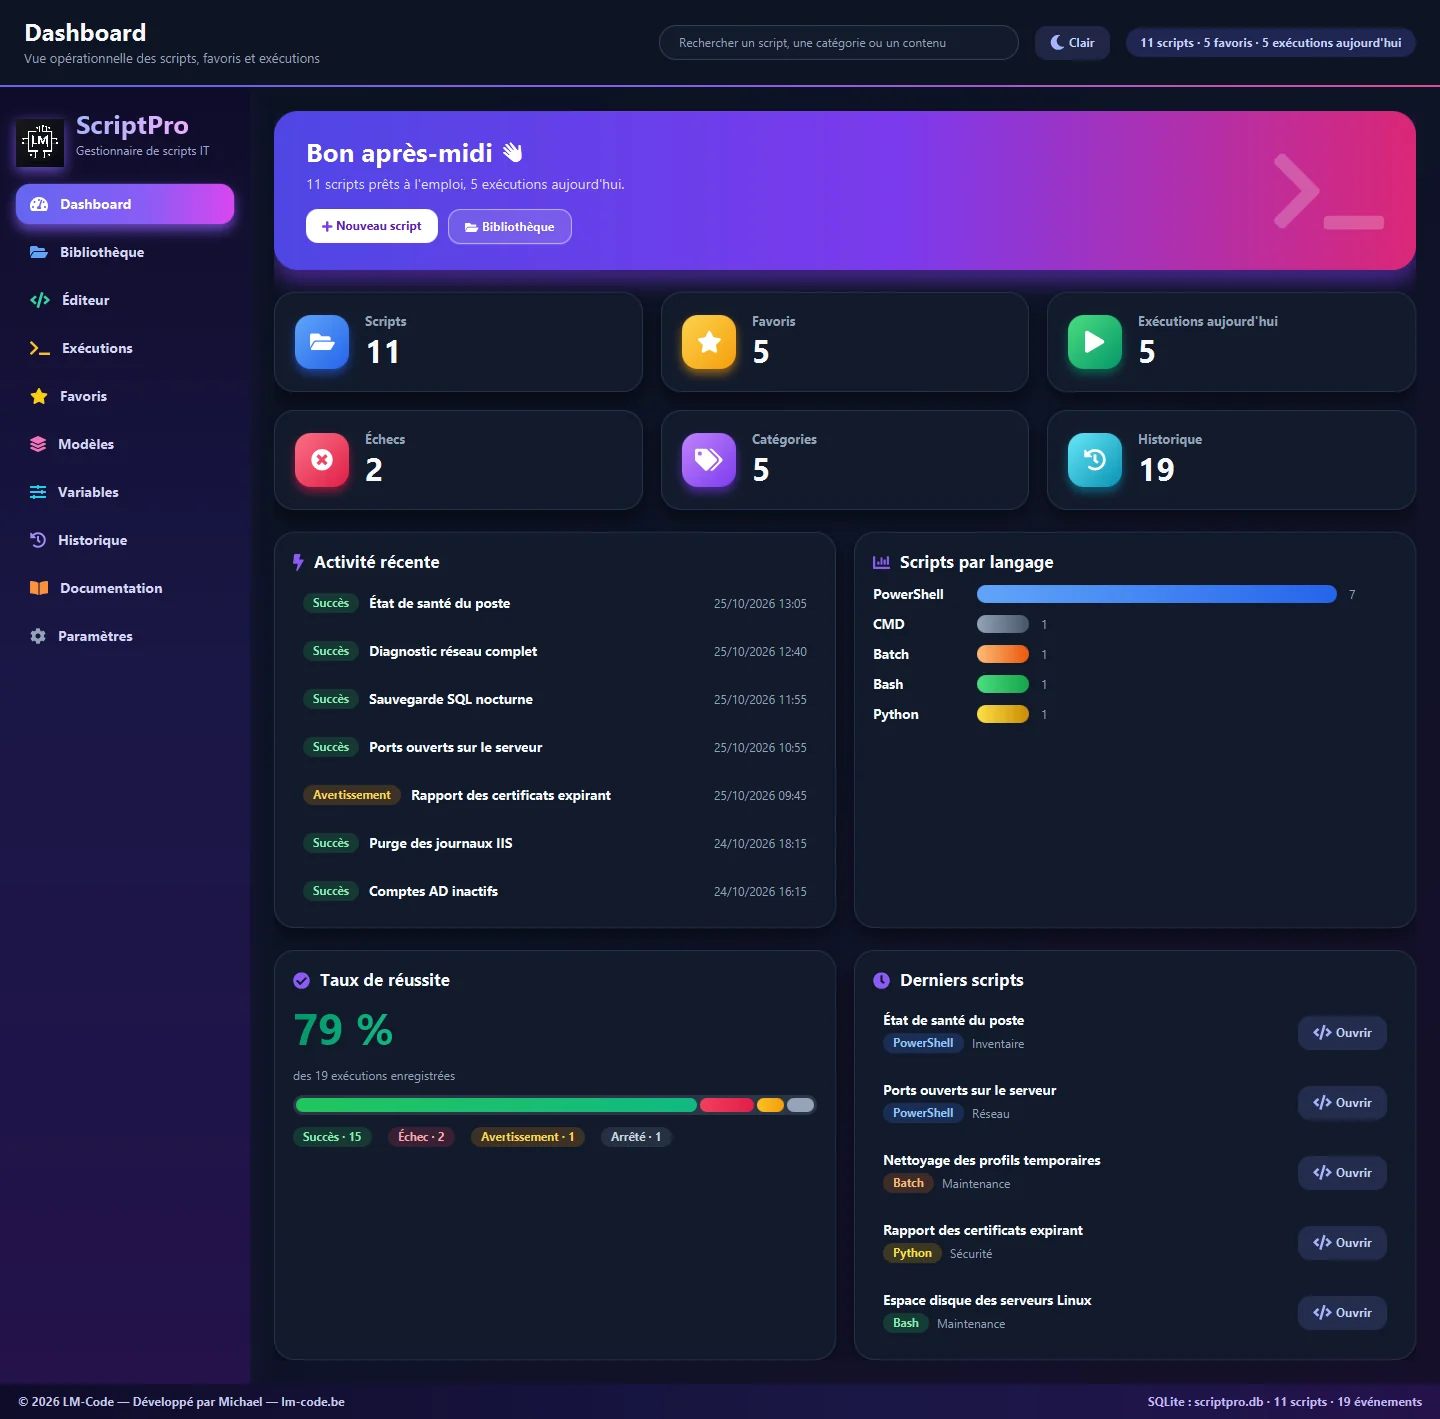Image resolution: width=1440 pixels, height=1419 pixels.
Task: Click the checkmark icon beside Taux de réussite
Action: pyautogui.click(x=301, y=981)
